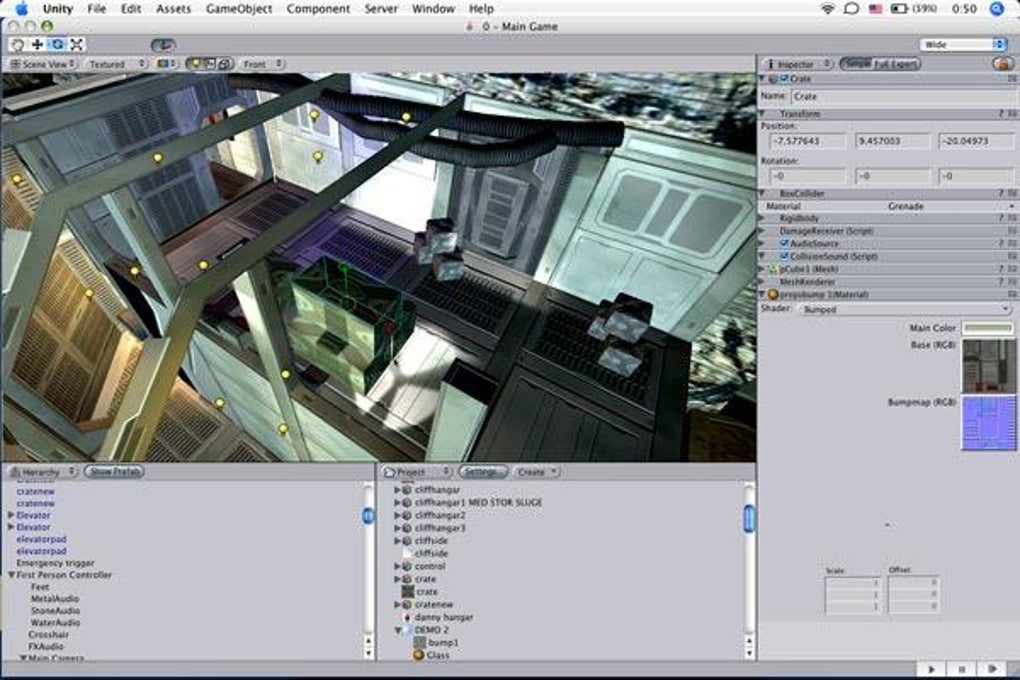Image resolution: width=1020 pixels, height=680 pixels.
Task: Click the Main Color swatch
Action: tap(988, 328)
